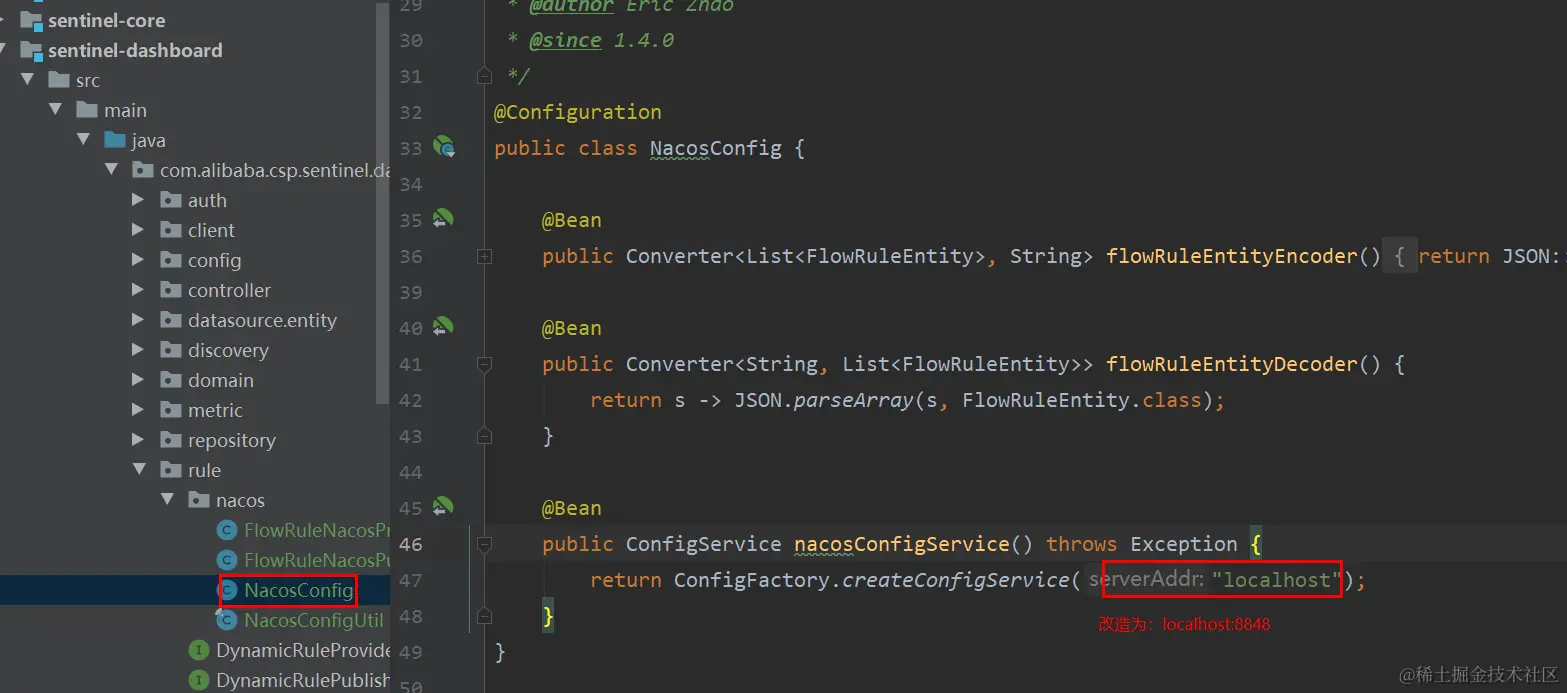Expand the auth package
1567x693 pixels.
(138, 200)
